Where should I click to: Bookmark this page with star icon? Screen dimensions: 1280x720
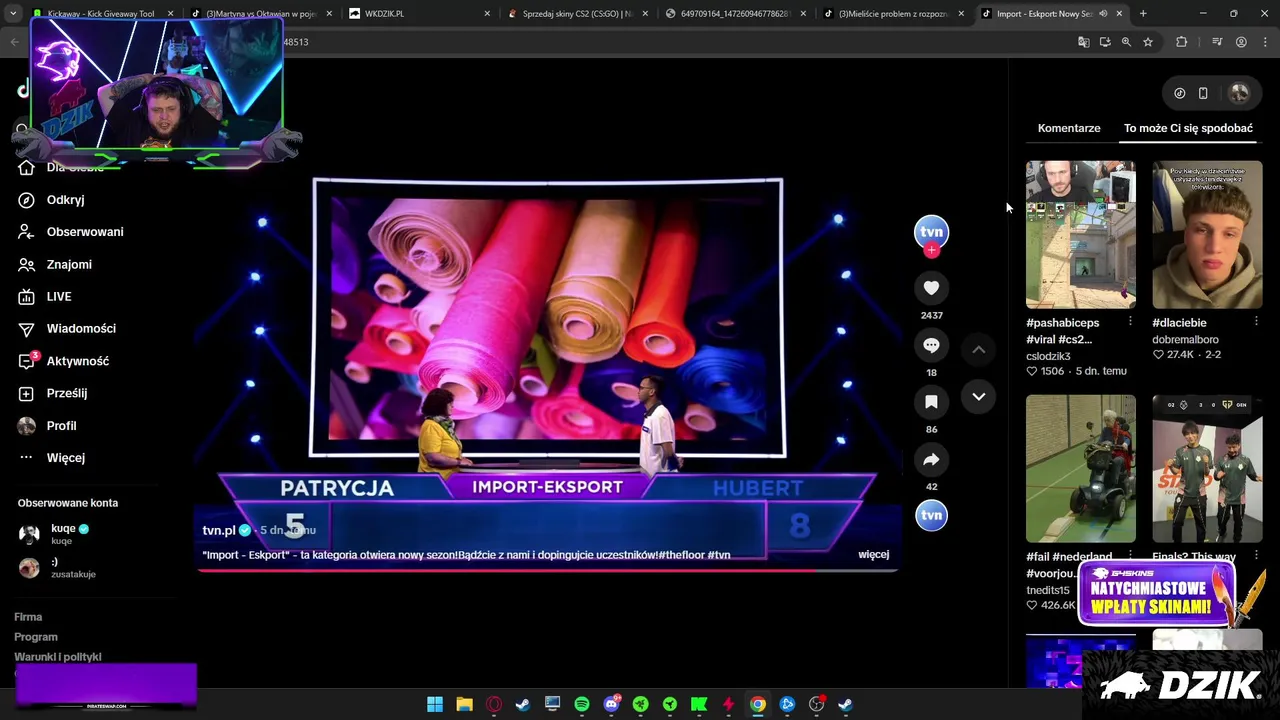point(1148,42)
